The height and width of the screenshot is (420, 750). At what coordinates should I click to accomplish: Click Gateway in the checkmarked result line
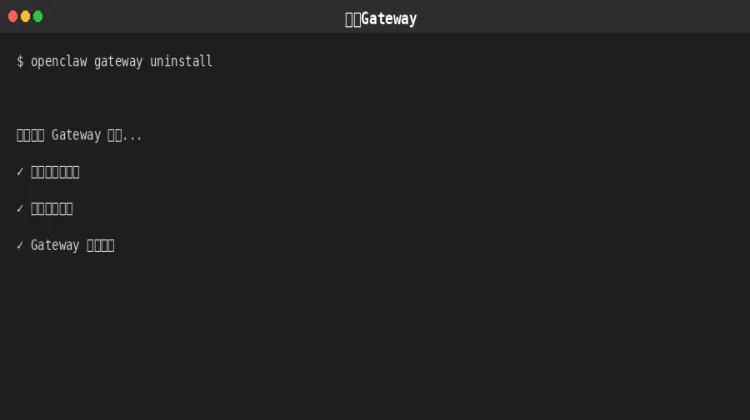55,246
